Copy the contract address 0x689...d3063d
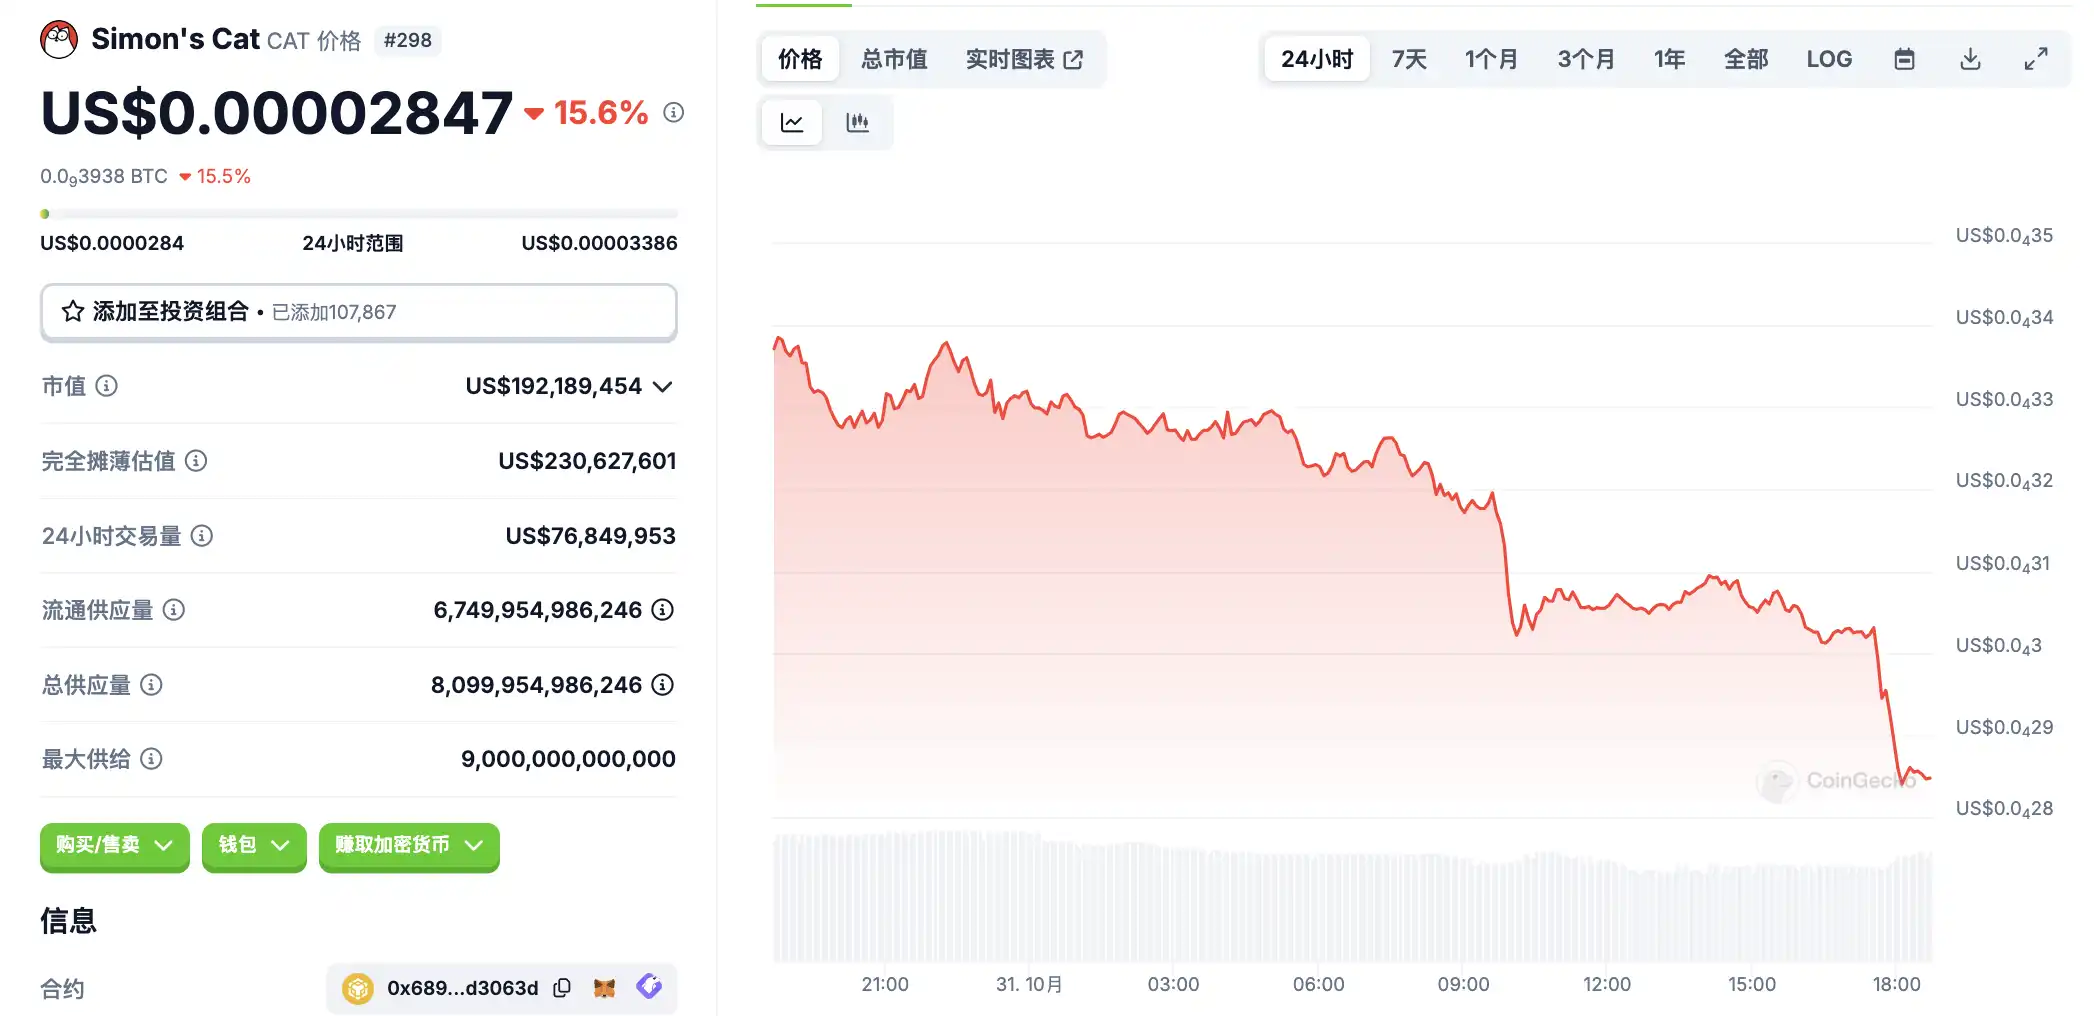Viewport: 2094px width, 1016px height. pos(562,988)
